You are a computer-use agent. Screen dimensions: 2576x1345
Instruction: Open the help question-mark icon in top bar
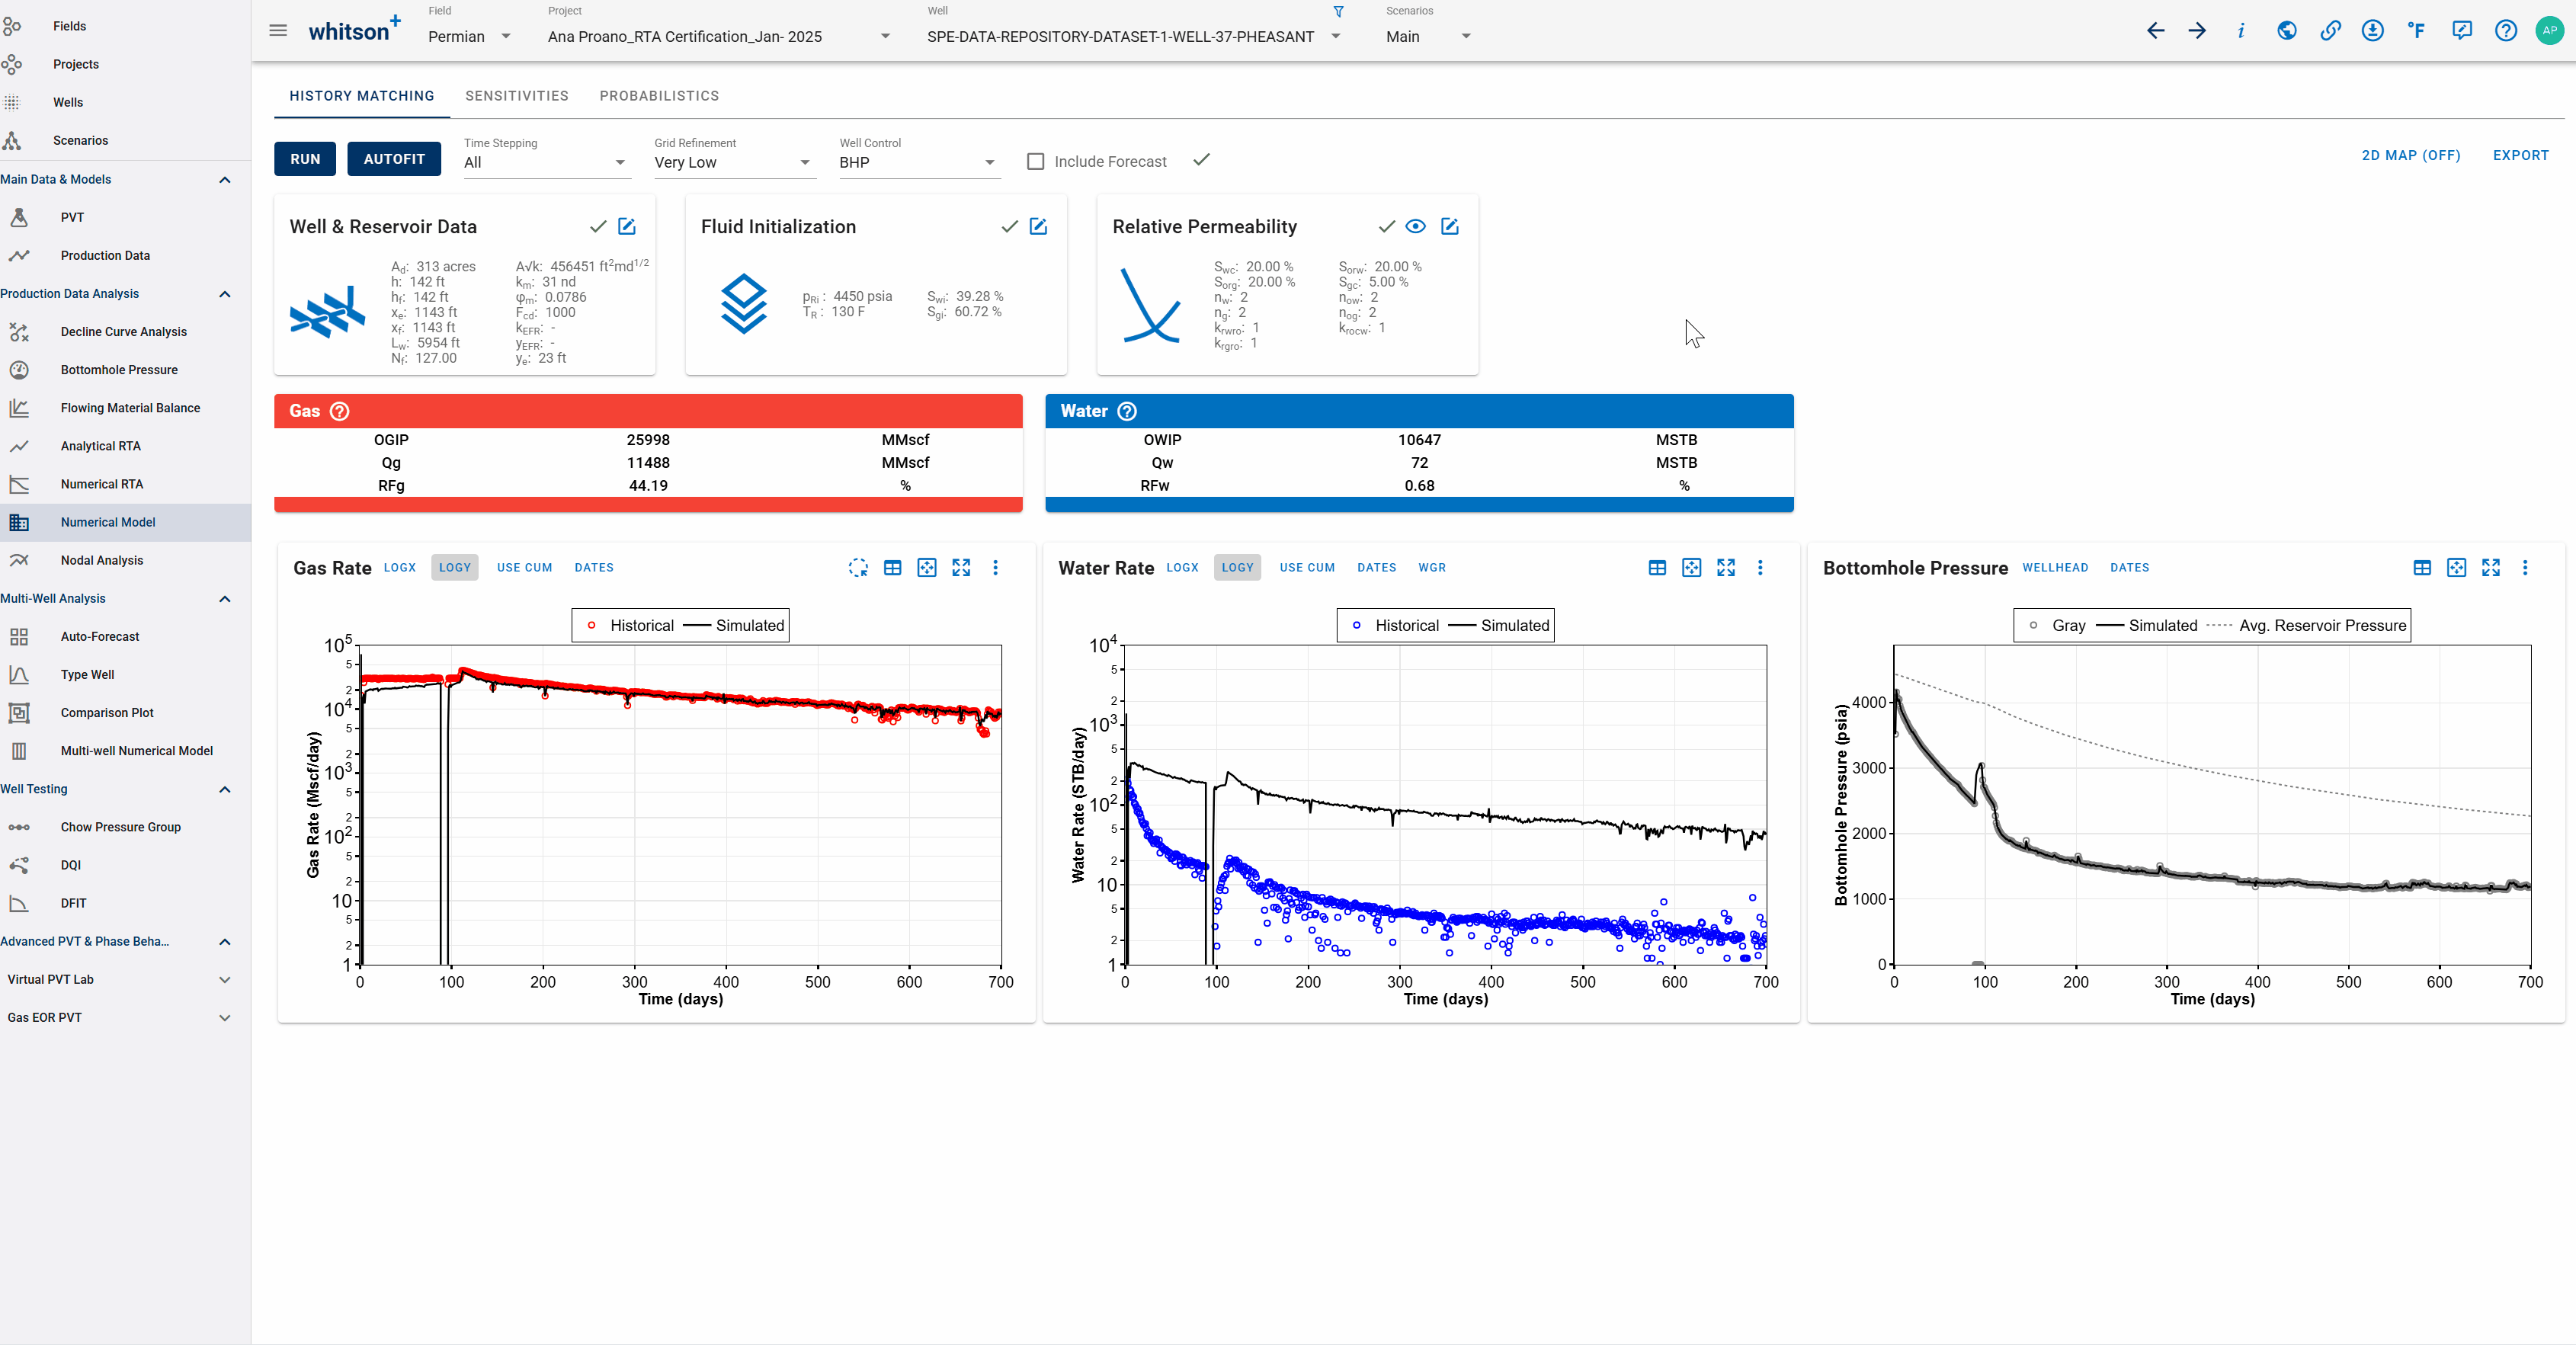(x=2506, y=31)
